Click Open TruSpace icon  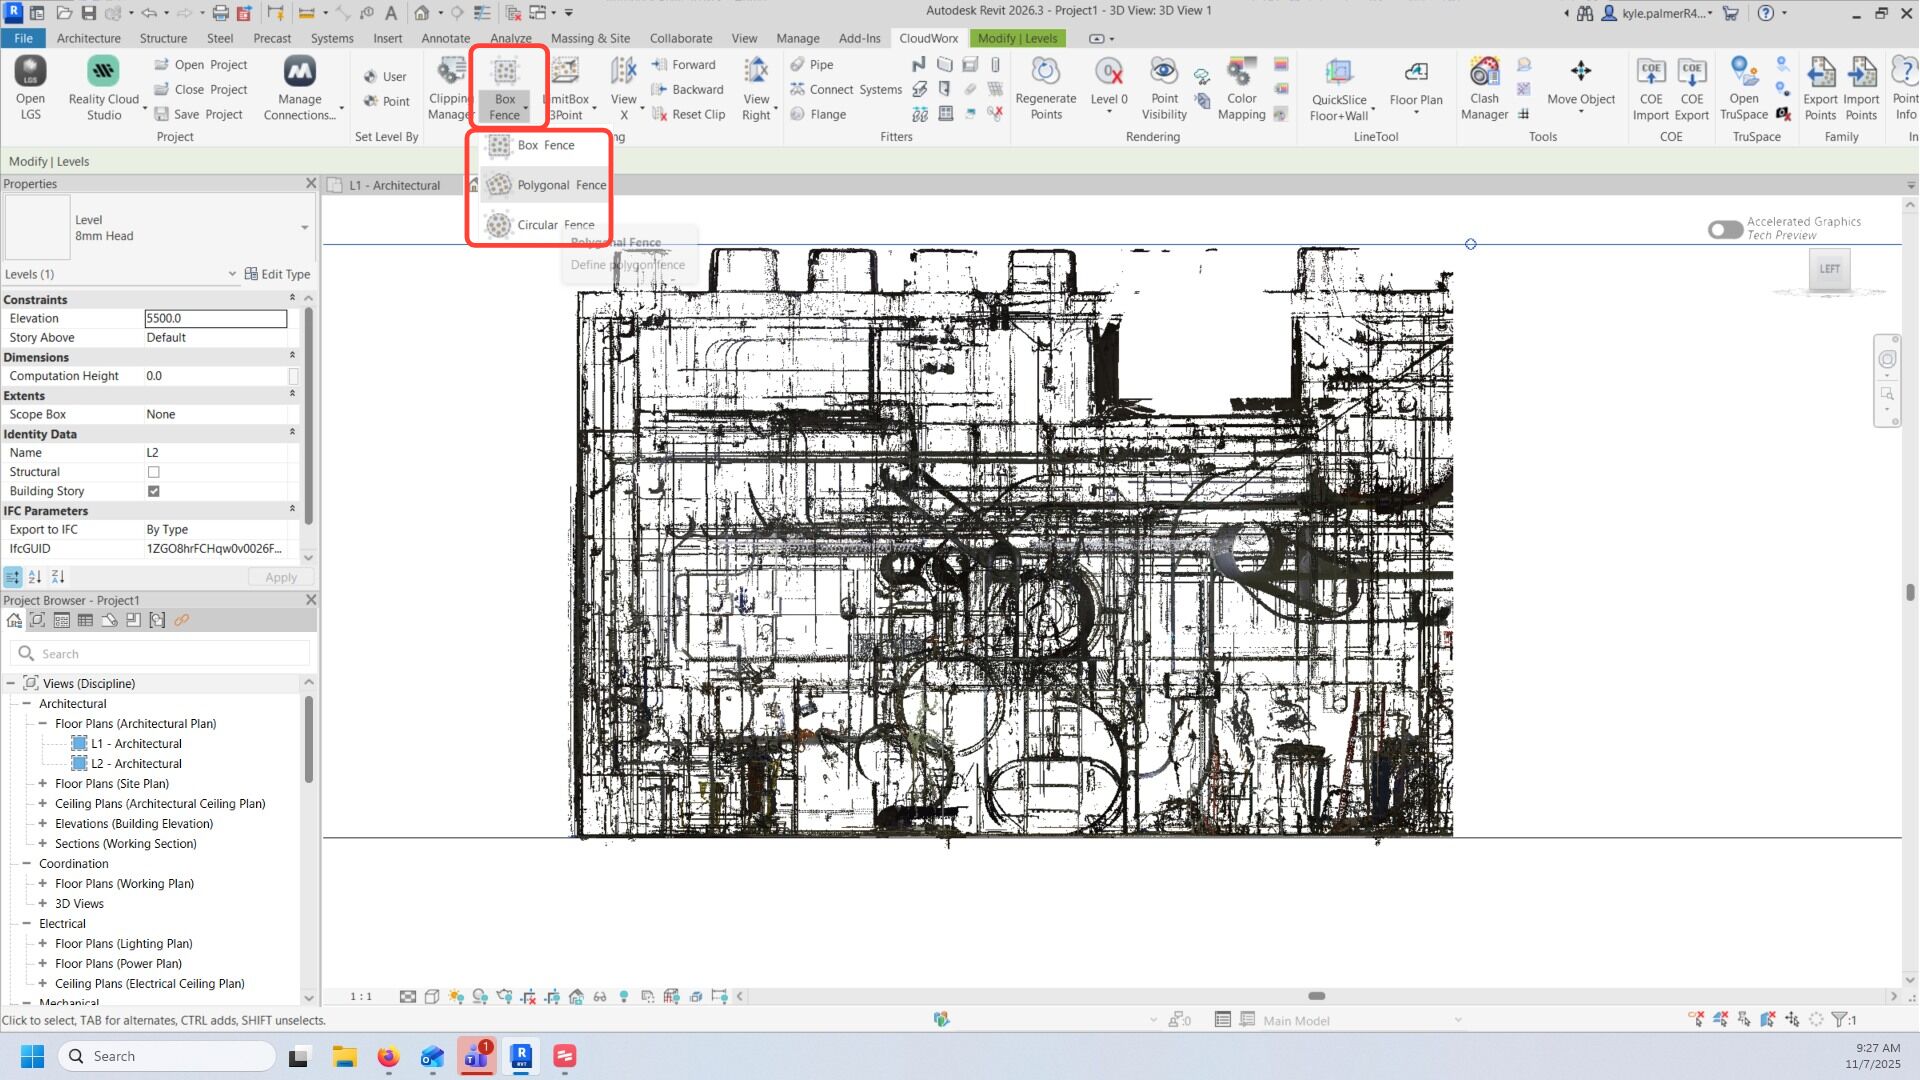[x=1743, y=73]
